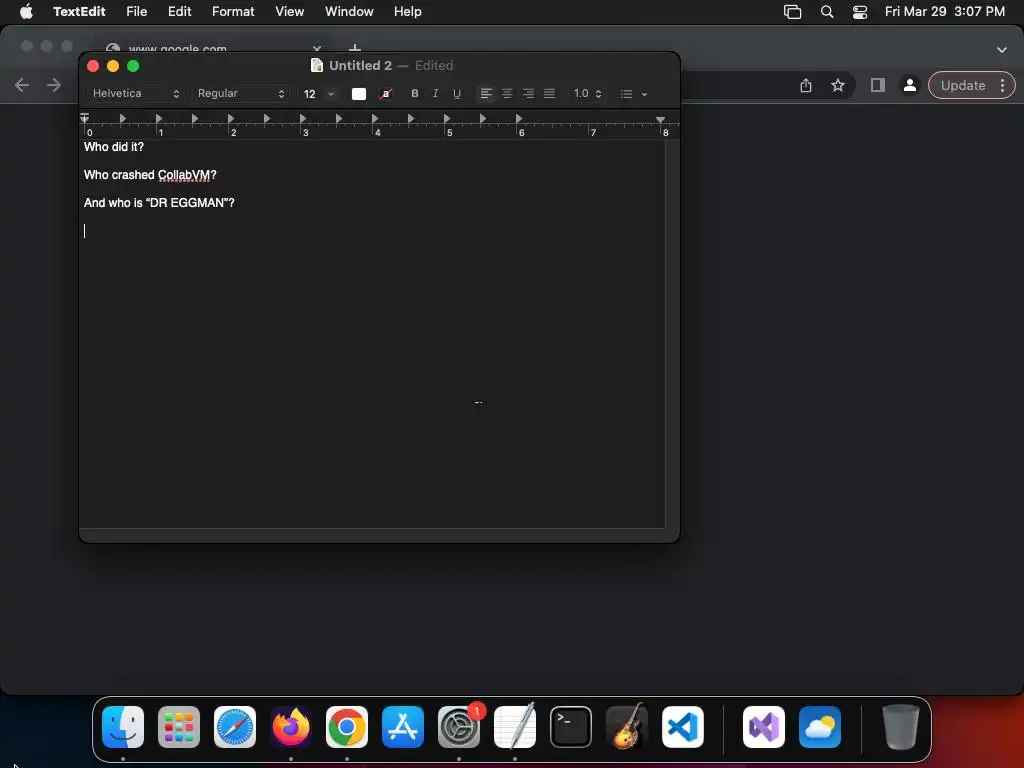Expand Chrome's tab search chevron

pyautogui.click(x=1002, y=50)
